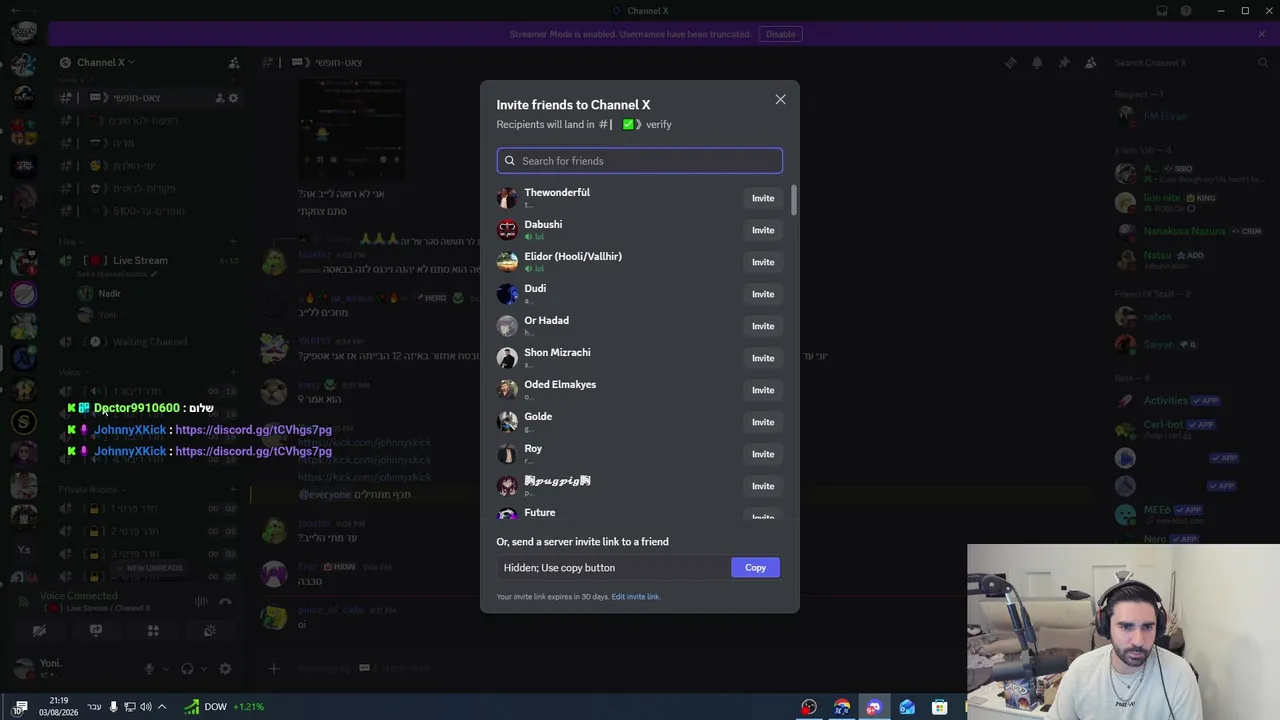Screen dimensions: 1280x720
Task: Select Carl-bot in the member list
Action: (x=1190, y=428)
